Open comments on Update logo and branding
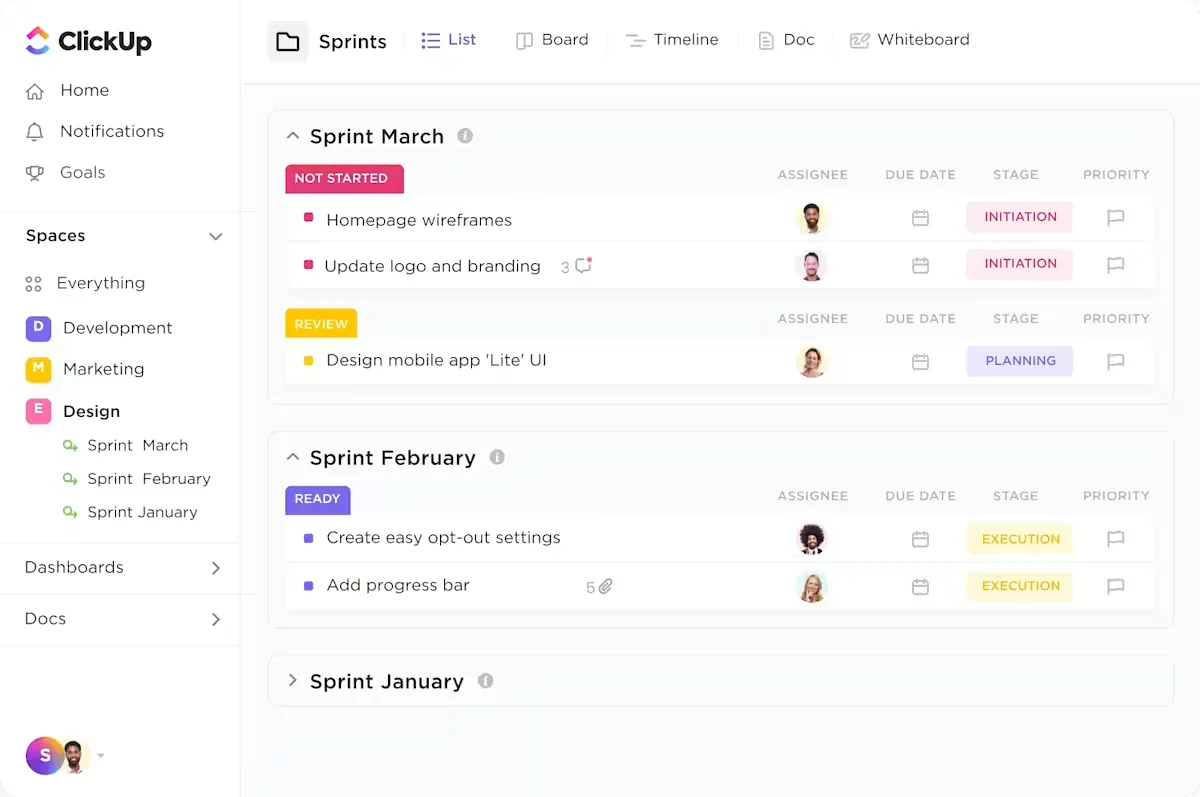This screenshot has height=797, width=1200. pyautogui.click(x=583, y=266)
